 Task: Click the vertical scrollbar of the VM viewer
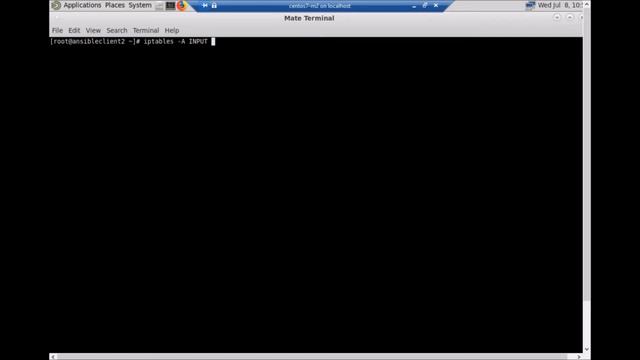coord(587,155)
